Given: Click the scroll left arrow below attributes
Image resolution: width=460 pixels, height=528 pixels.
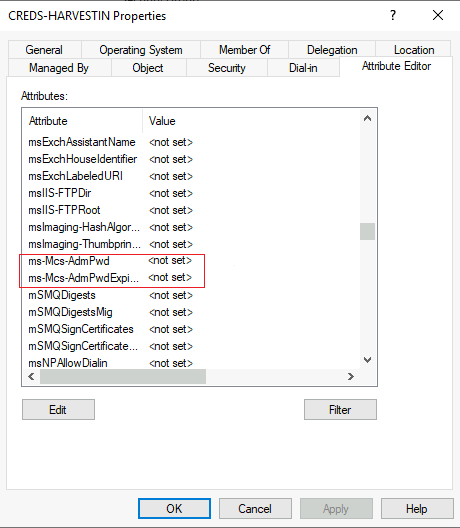Looking at the screenshot, I should (31, 376).
